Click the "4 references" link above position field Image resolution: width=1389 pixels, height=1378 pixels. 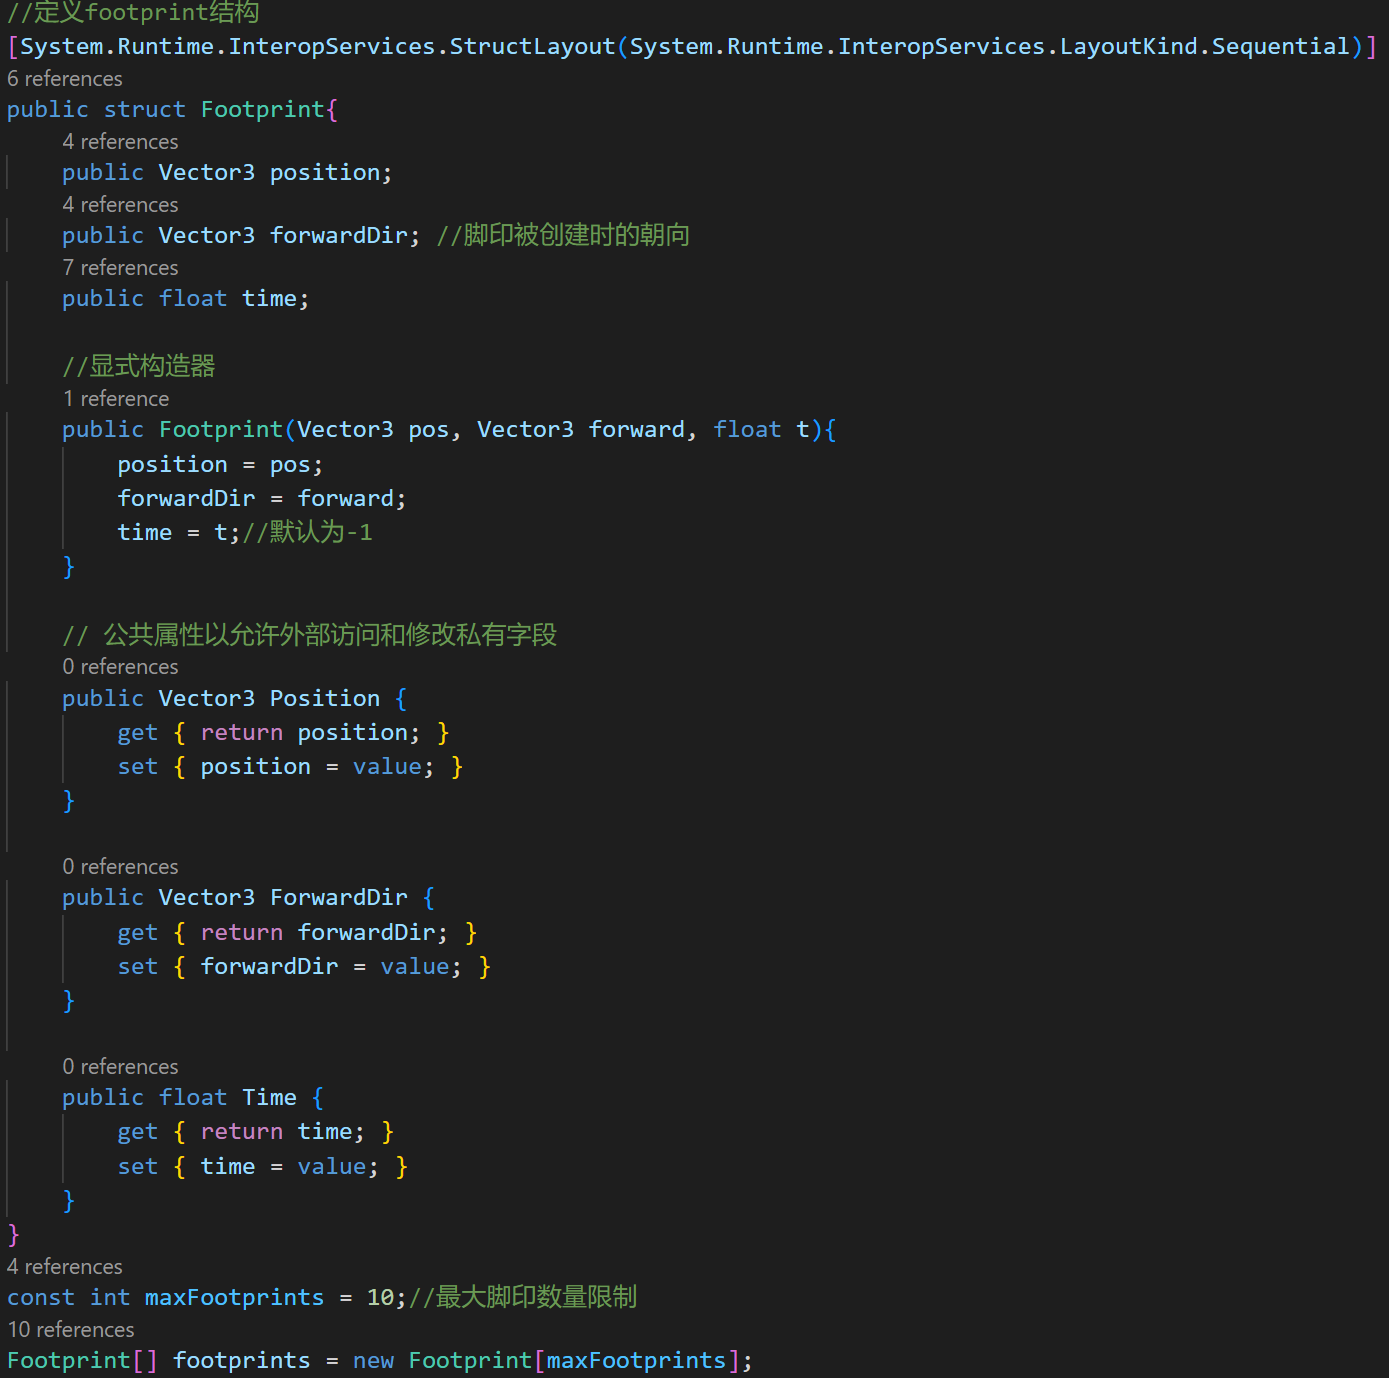120,141
